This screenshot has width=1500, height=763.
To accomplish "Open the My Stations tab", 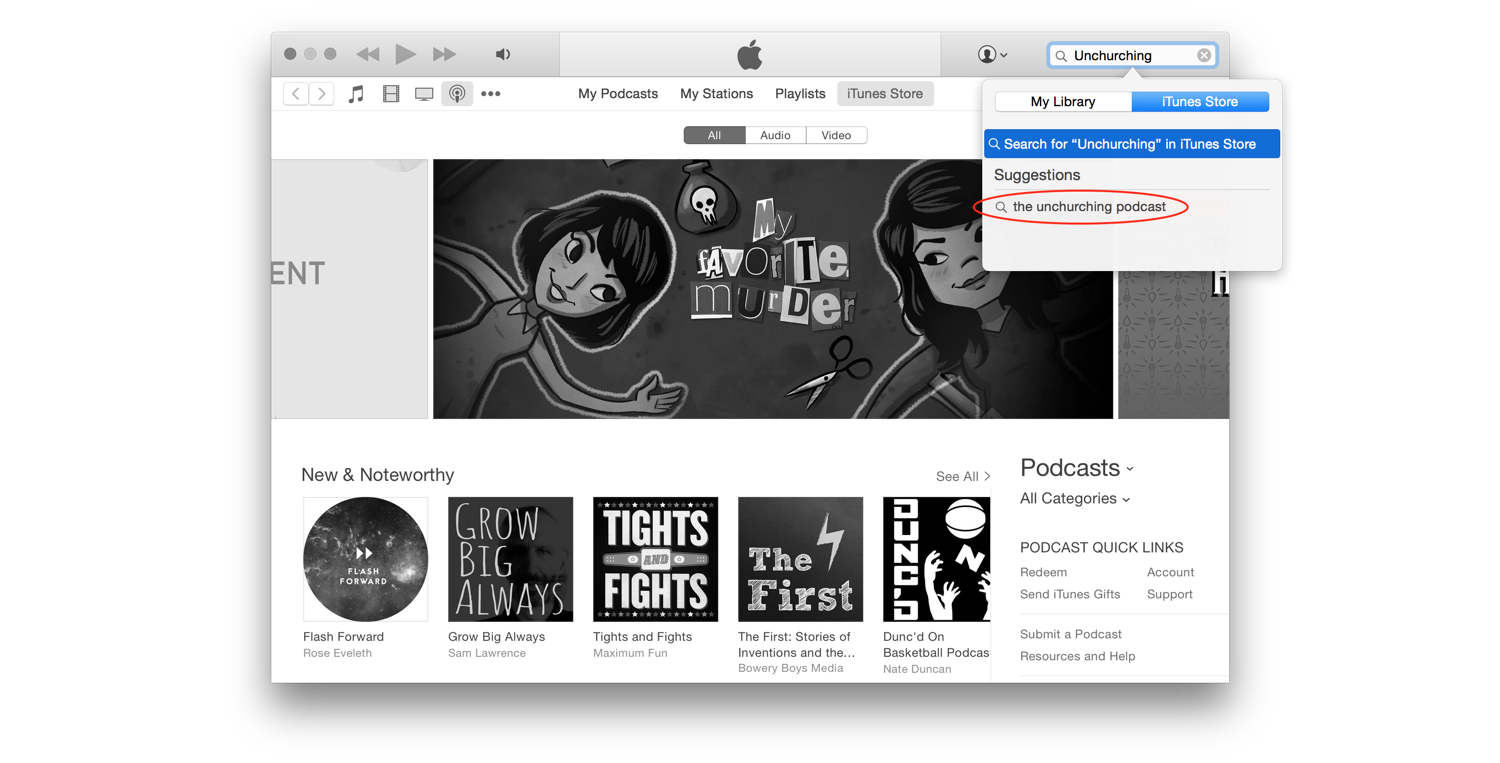I will 716,94.
